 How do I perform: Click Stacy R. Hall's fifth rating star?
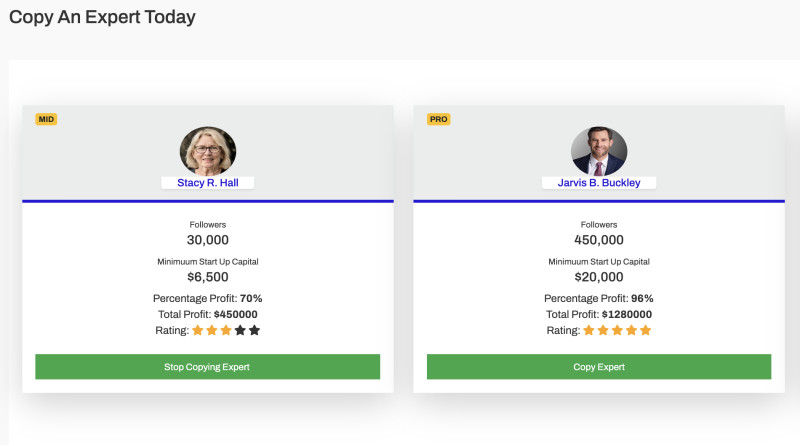[x=254, y=330]
